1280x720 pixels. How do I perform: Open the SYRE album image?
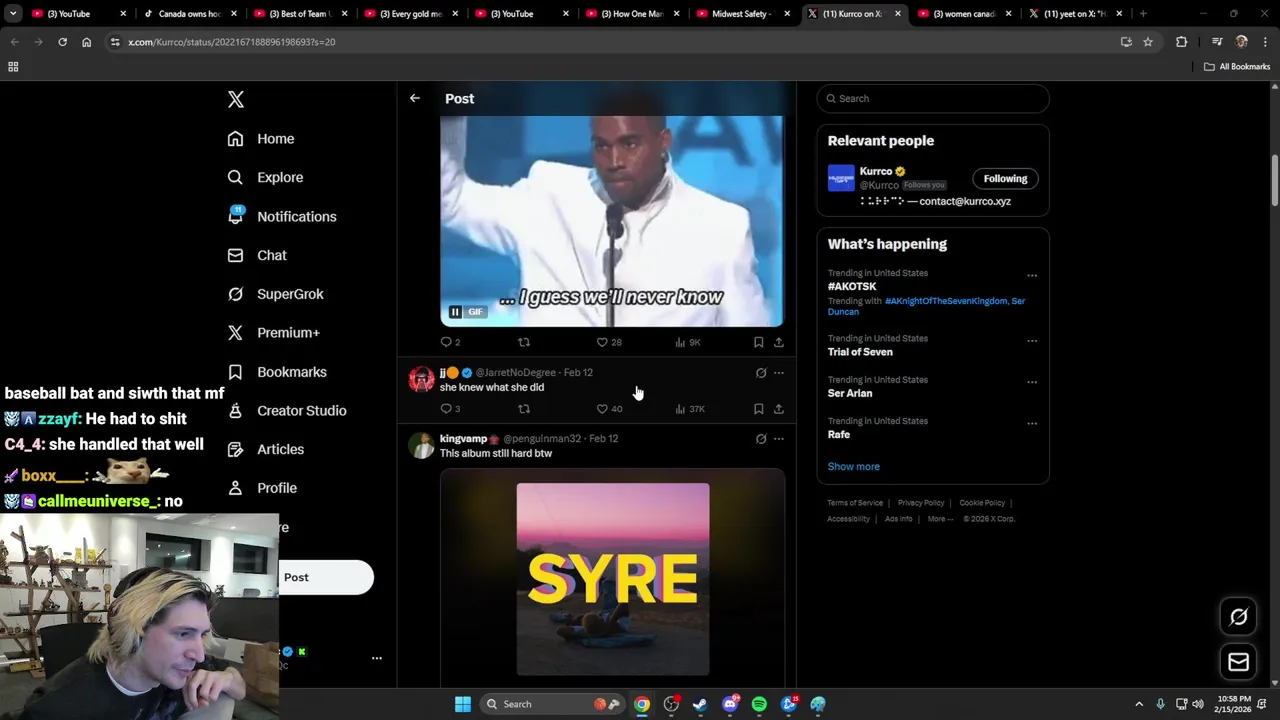pyautogui.click(x=613, y=579)
